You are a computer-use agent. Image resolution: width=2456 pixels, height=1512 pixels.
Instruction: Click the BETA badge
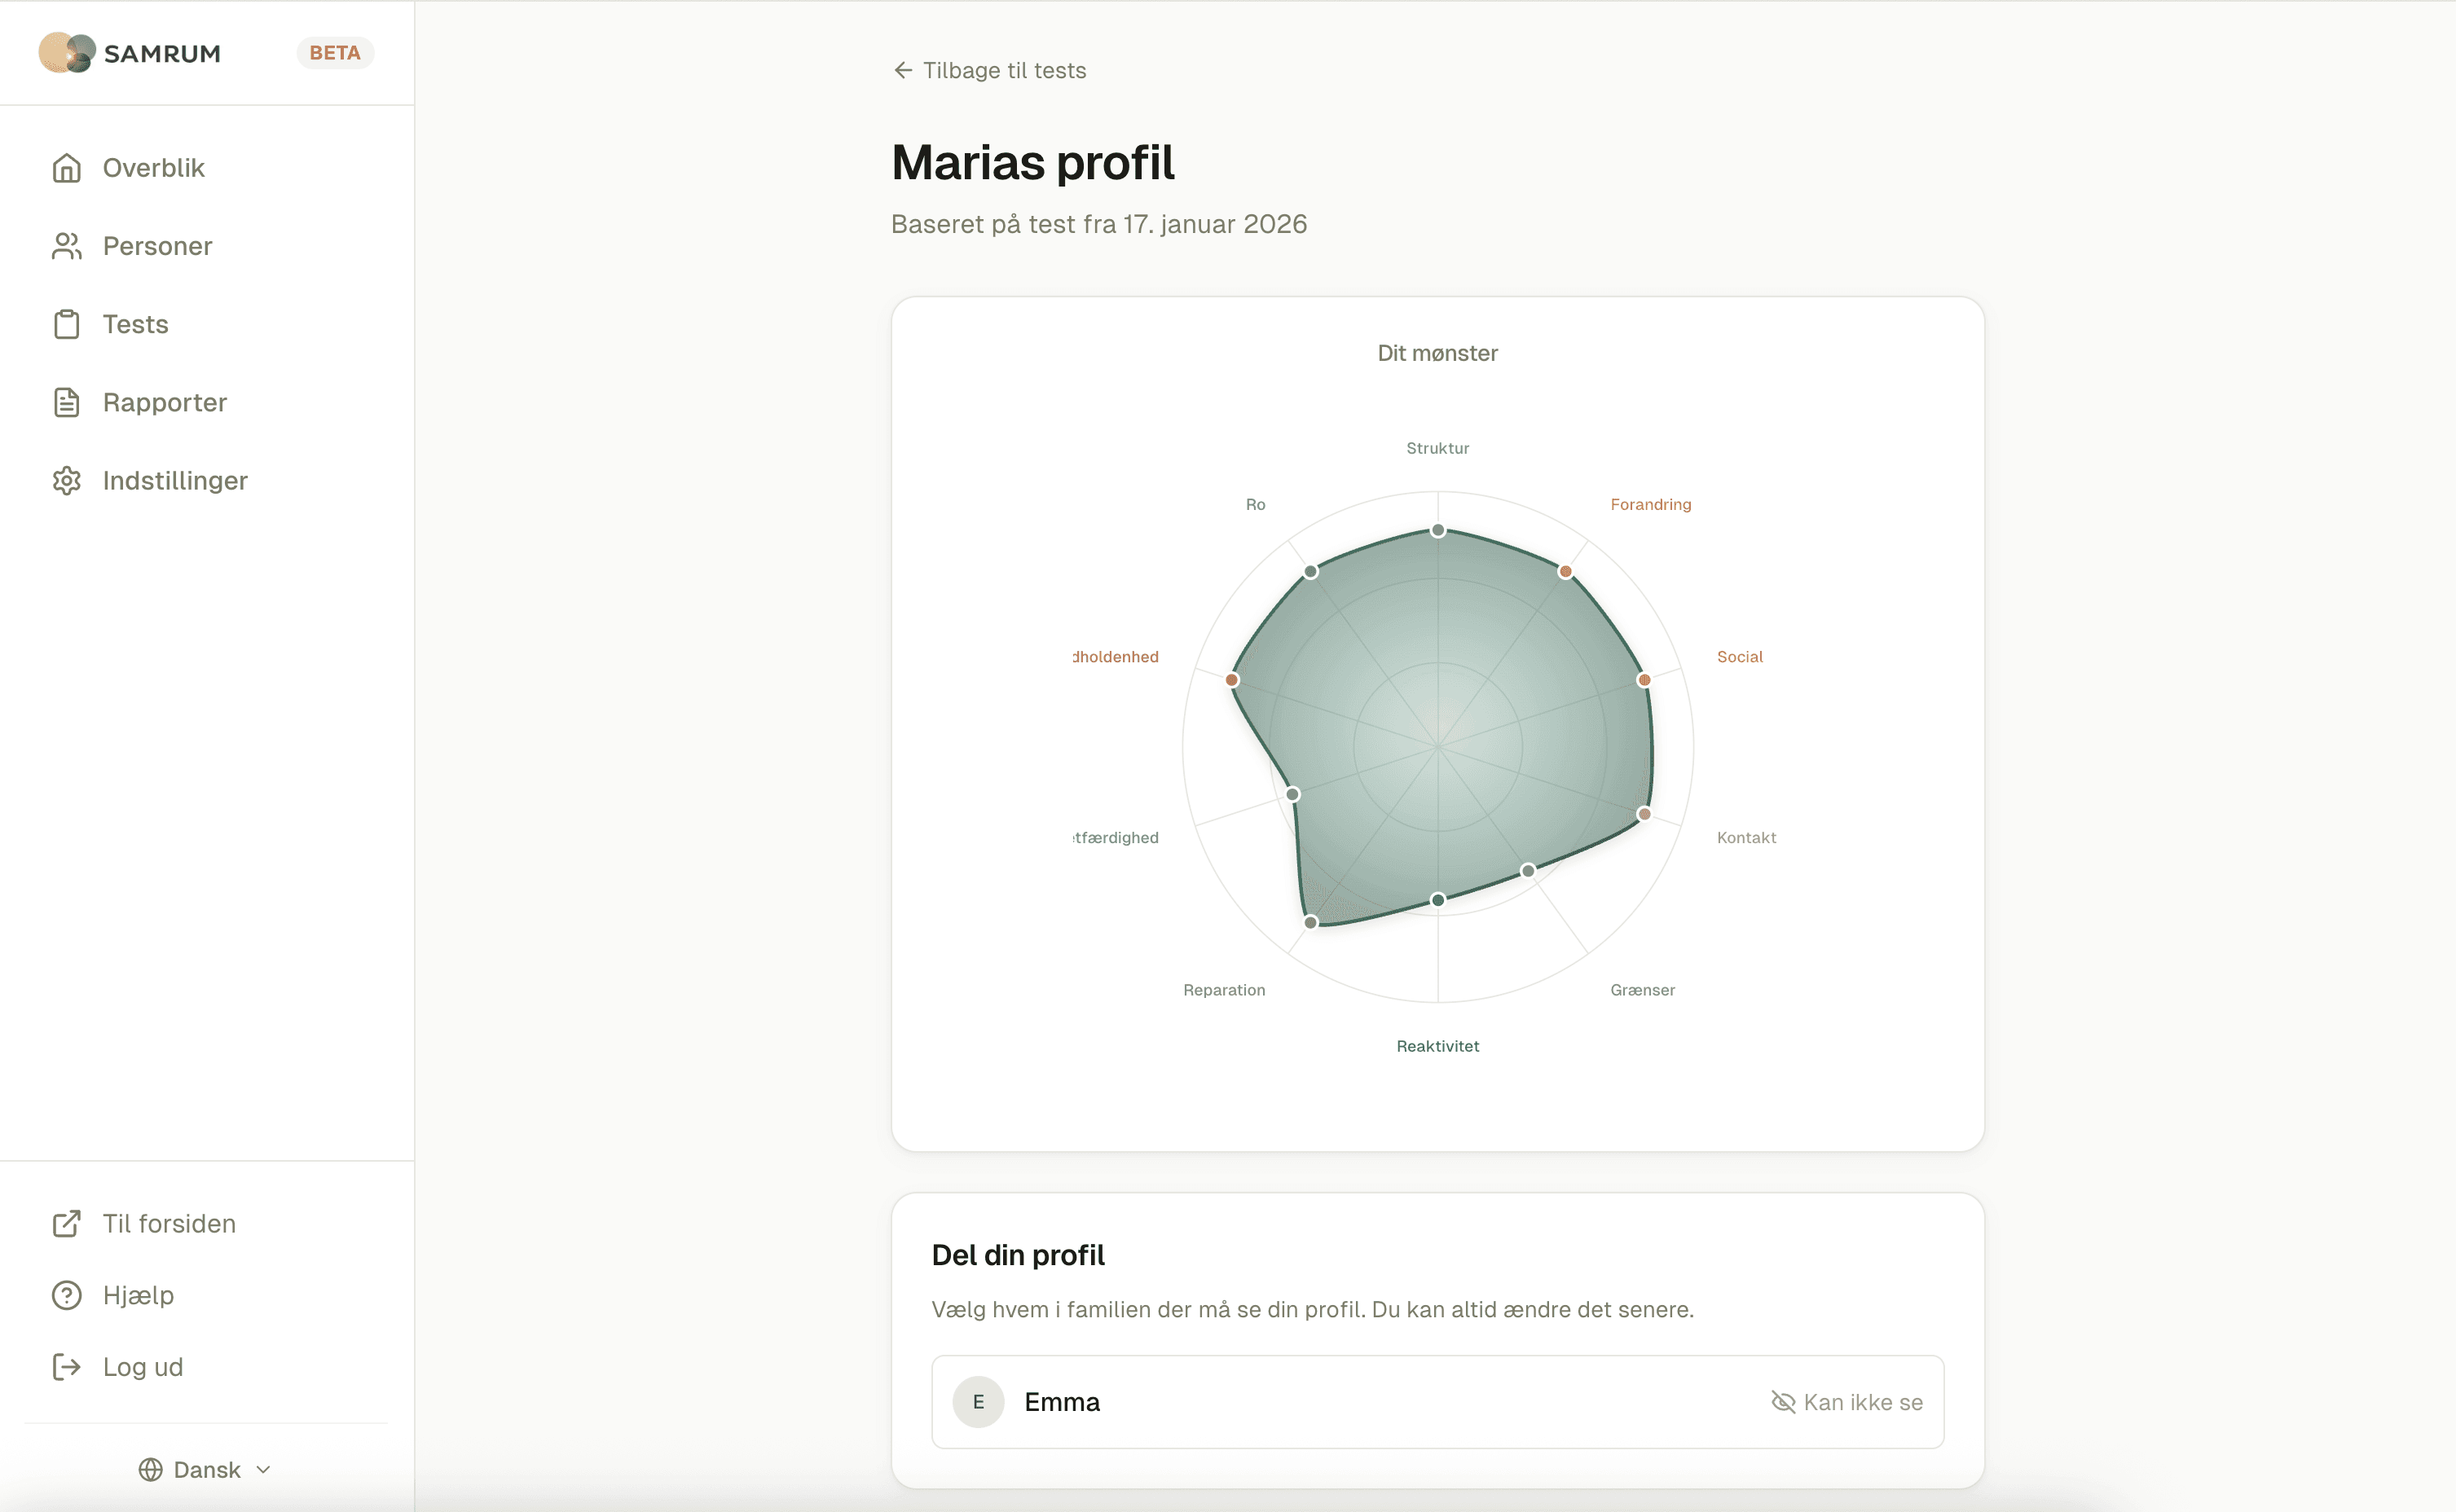pos(335,53)
